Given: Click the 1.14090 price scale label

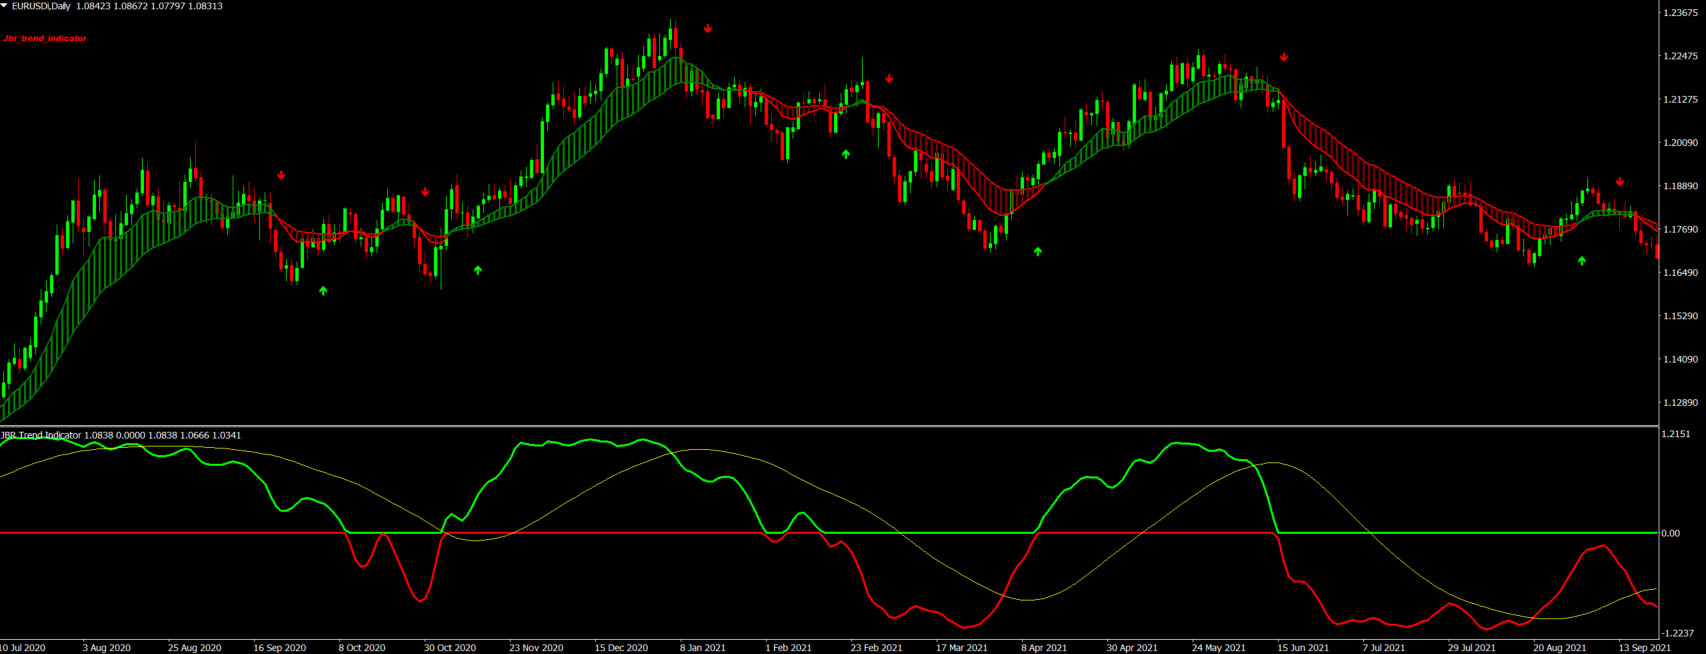Looking at the screenshot, I should 1680,359.
